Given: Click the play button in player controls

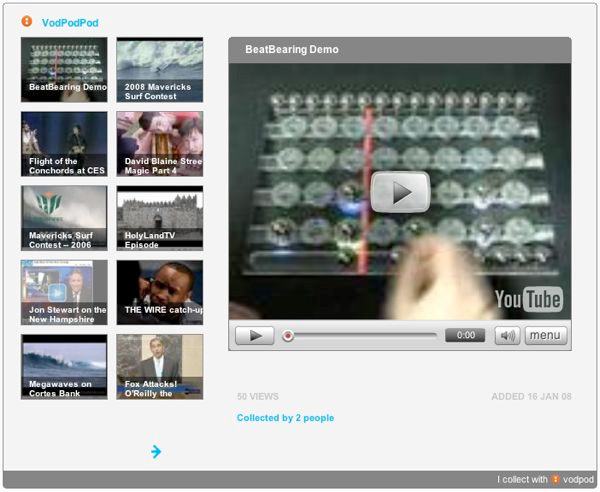Looking at the screenshot, I should point(255,336).
